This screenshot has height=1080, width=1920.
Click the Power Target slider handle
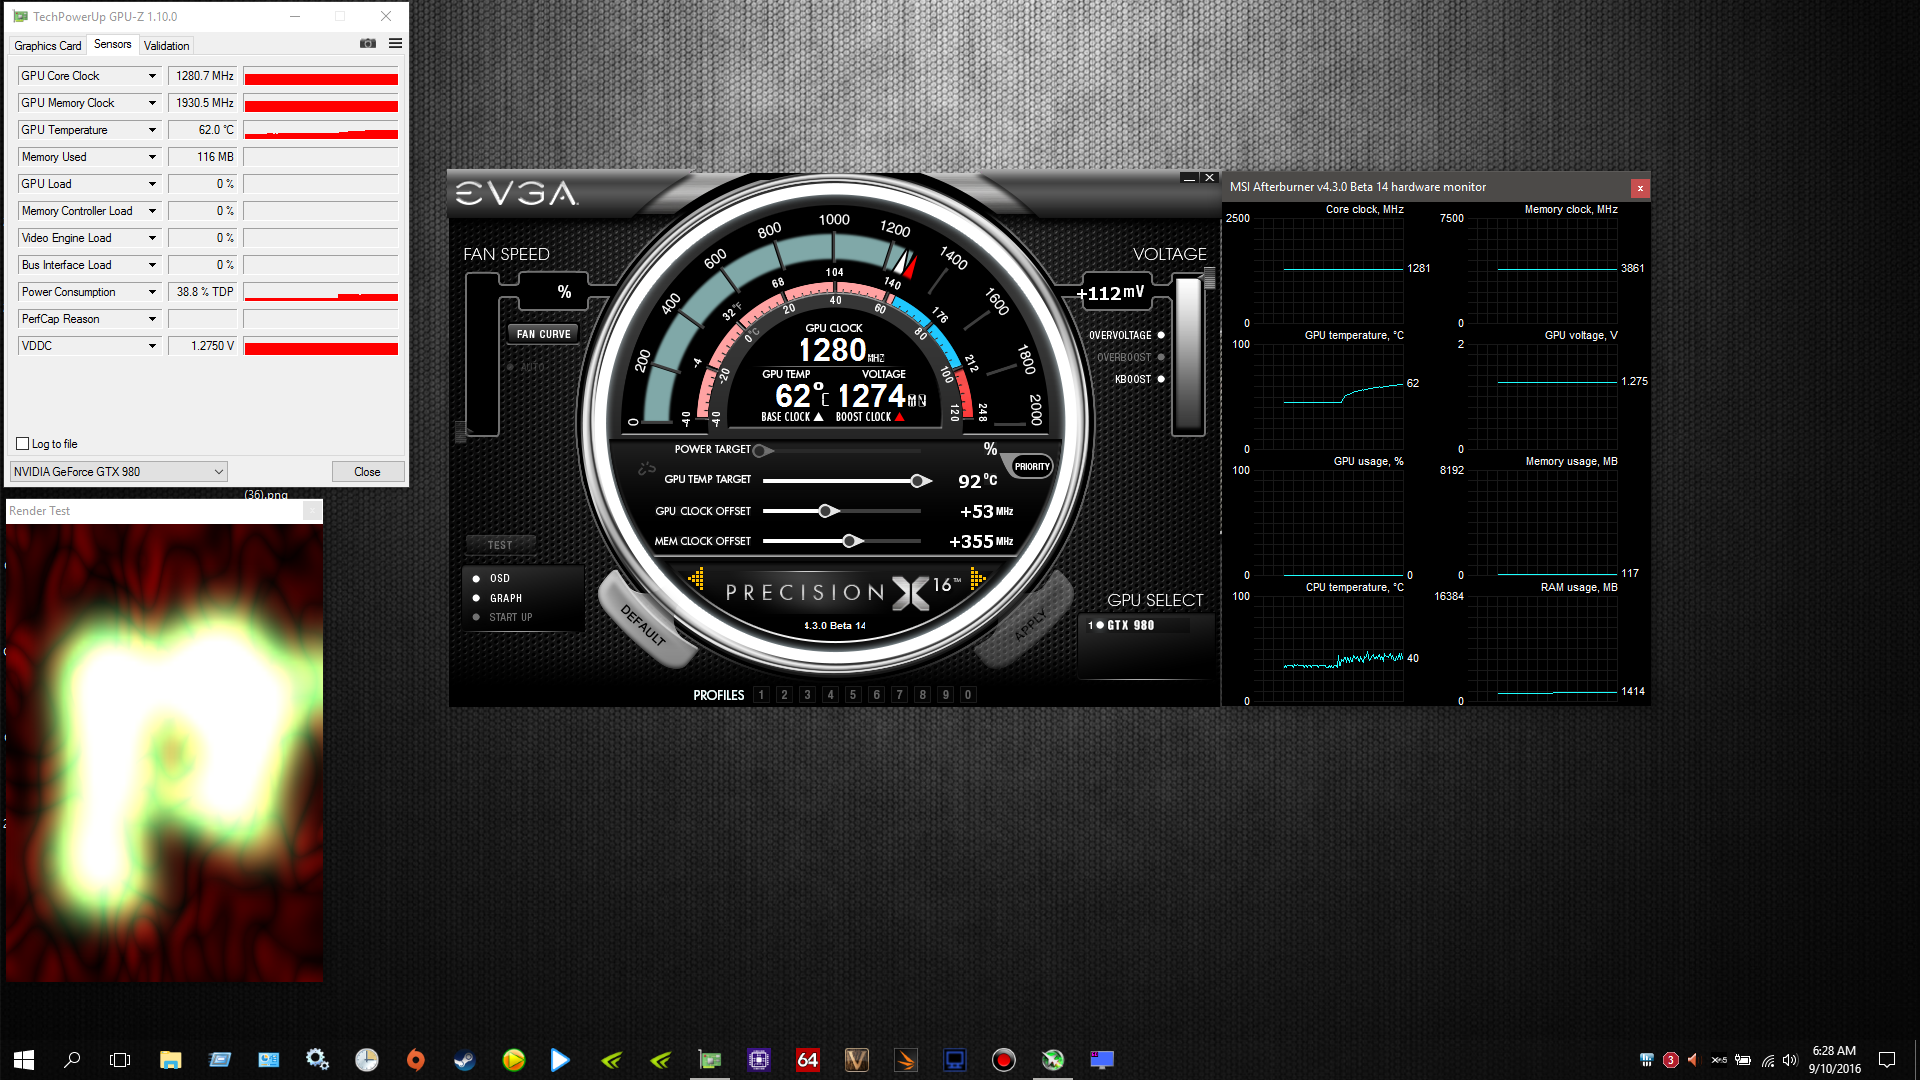pyautogui.click(x=760, y=451)
